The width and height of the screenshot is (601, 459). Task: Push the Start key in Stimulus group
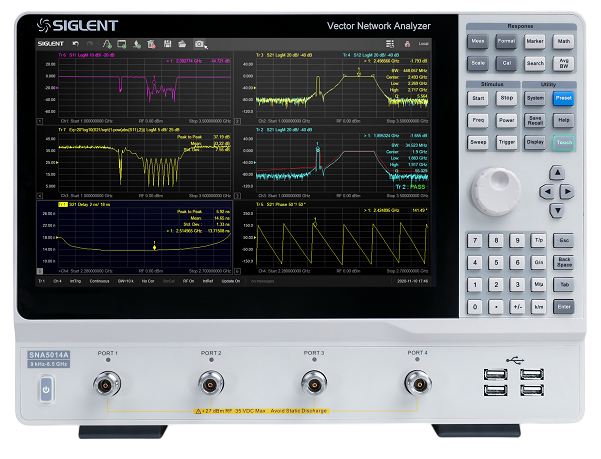[478, 98]
